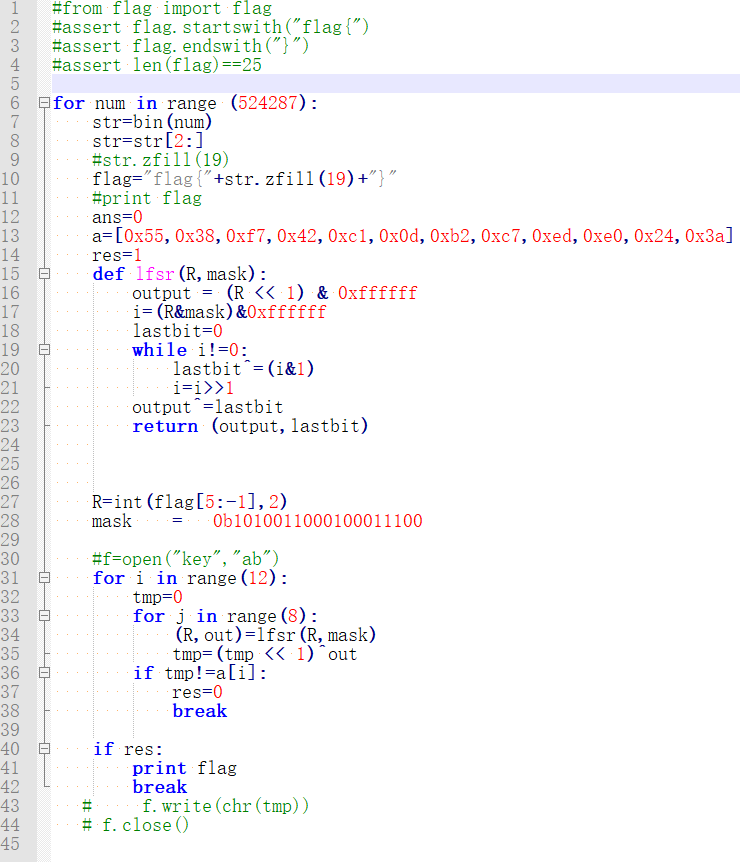Click 'ans=0' statement

[118, 217]
